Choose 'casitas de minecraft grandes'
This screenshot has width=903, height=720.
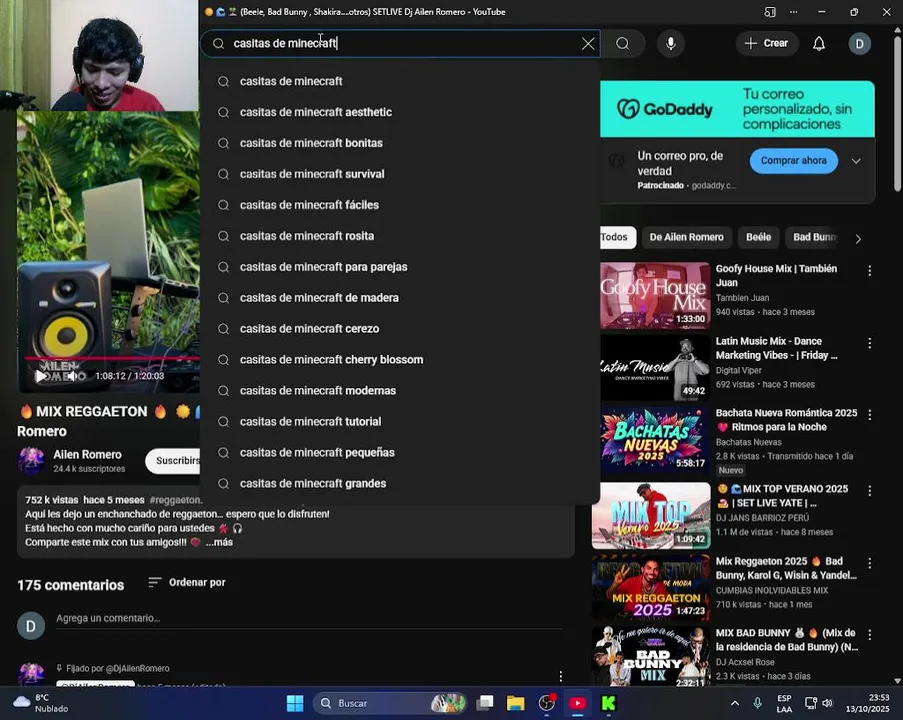[x=400, y=484]
